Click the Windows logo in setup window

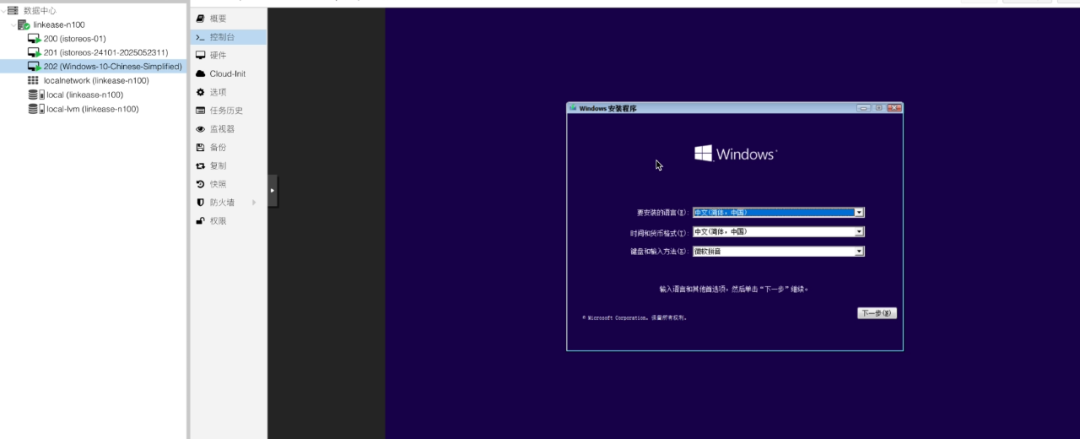tap(735, 154)
